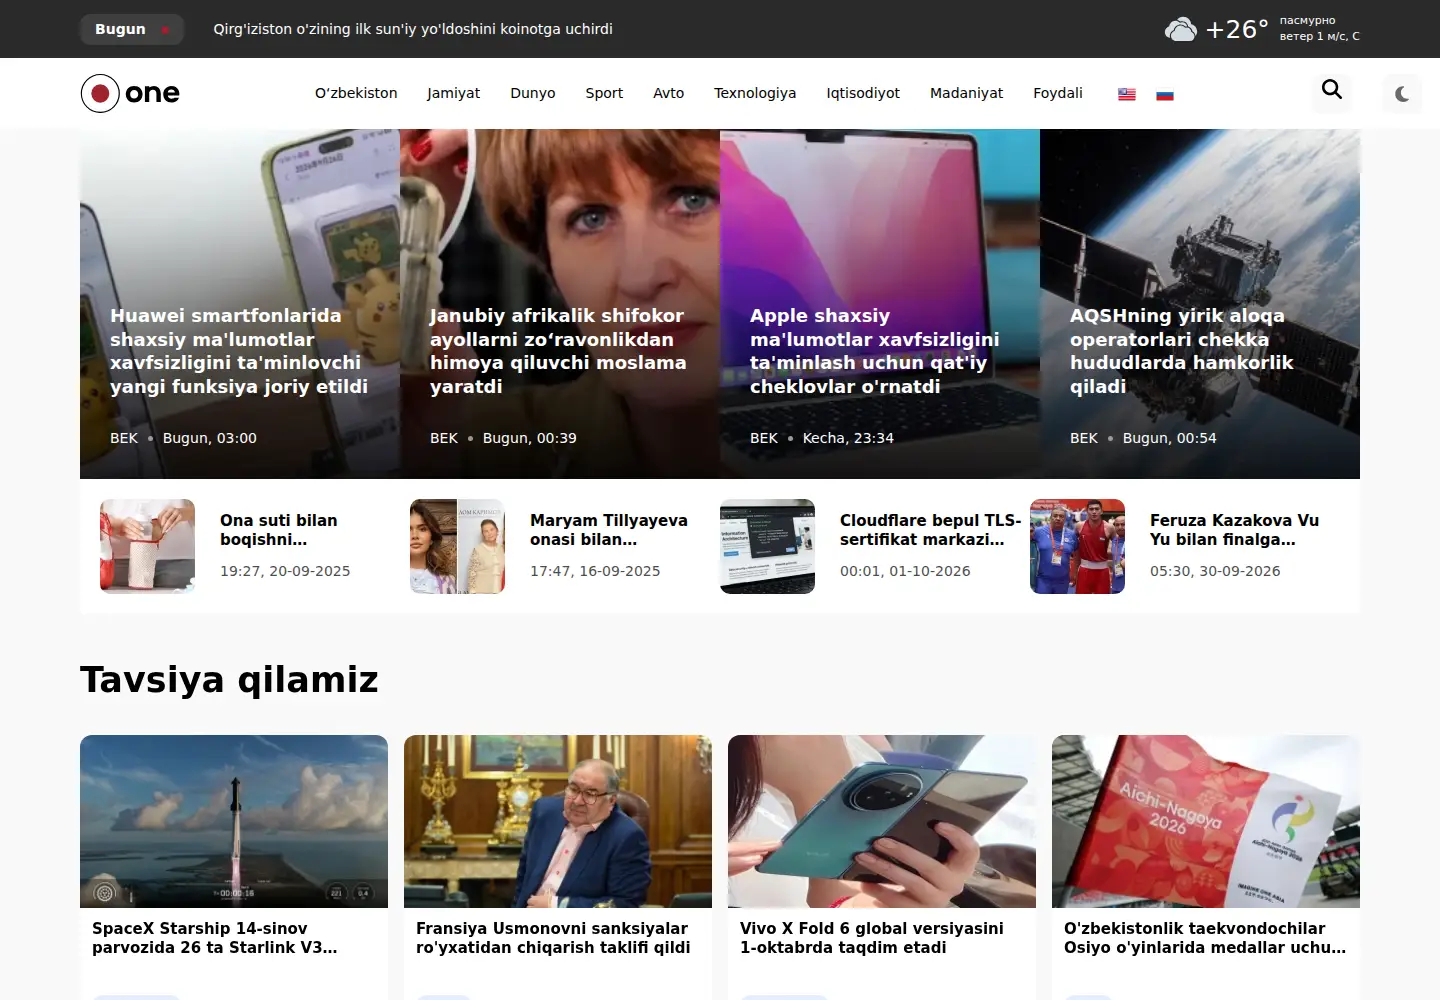Switch language with the US flag icon
1440x1000 pixels.
pyautogui.click(x=1127, y=94)
